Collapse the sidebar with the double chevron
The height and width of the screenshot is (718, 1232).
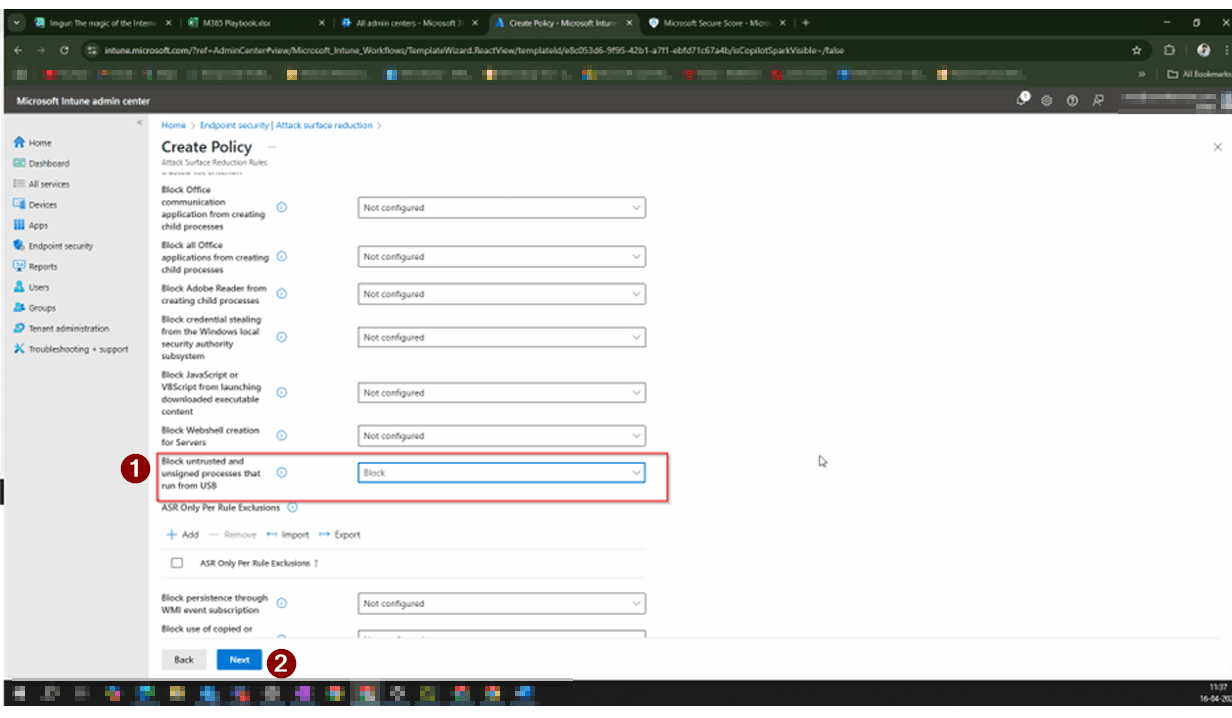click(x=140, y=123)
